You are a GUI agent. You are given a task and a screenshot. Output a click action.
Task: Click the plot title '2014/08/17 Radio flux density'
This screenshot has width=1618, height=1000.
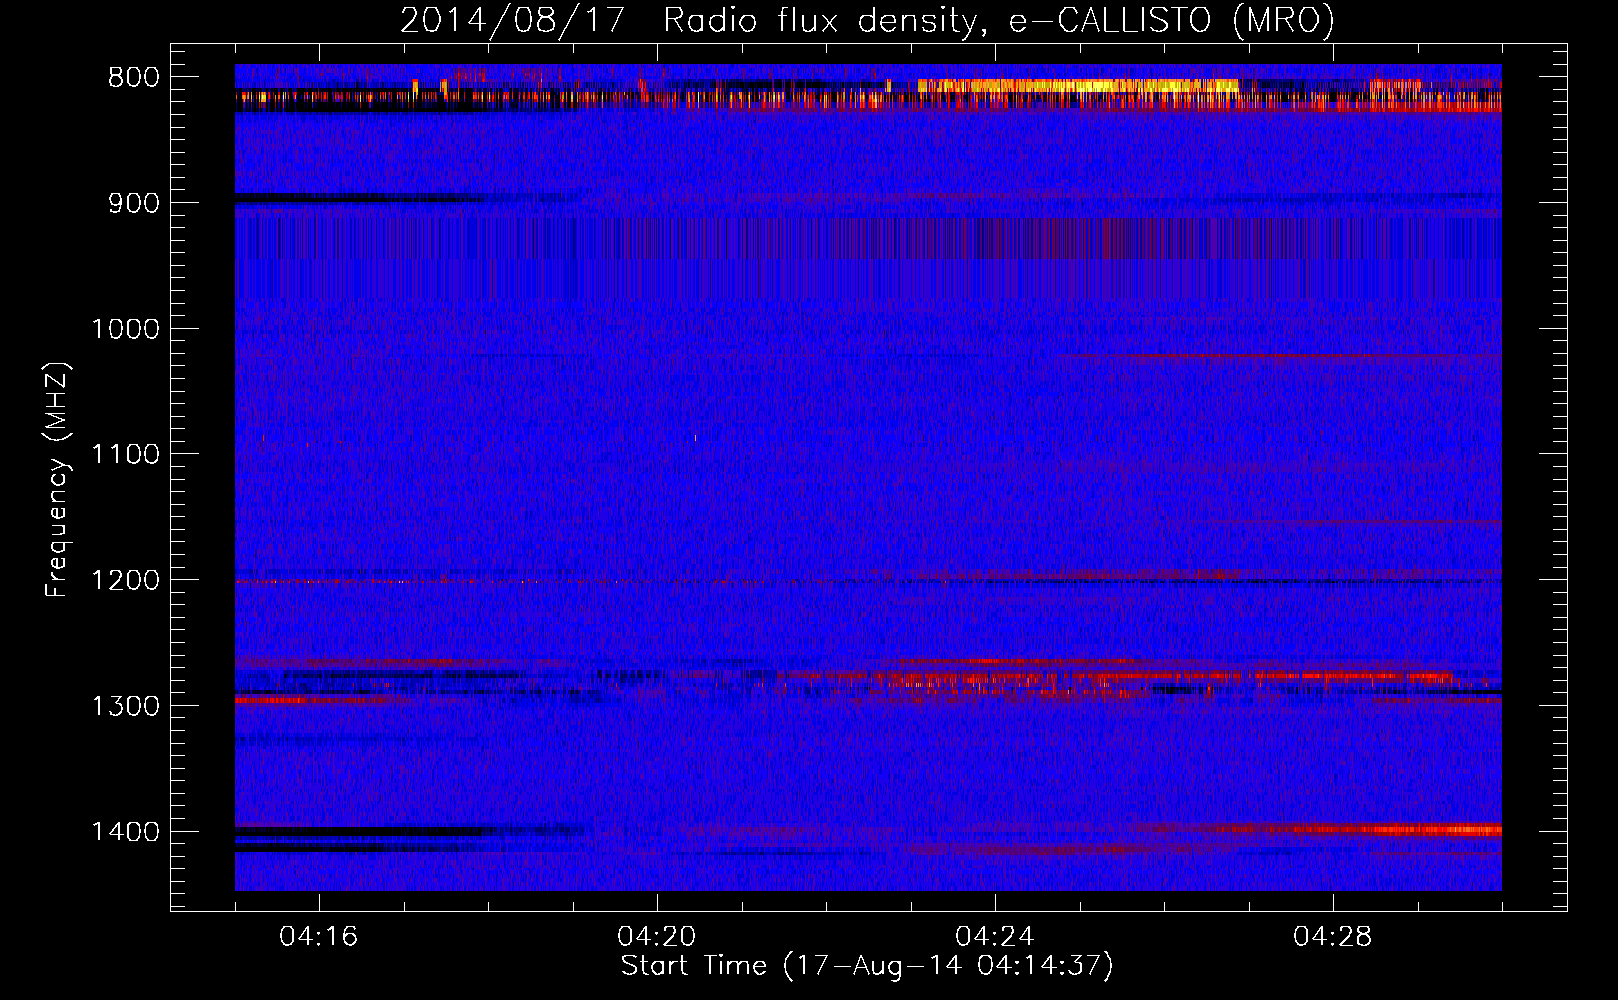(867, 21)
